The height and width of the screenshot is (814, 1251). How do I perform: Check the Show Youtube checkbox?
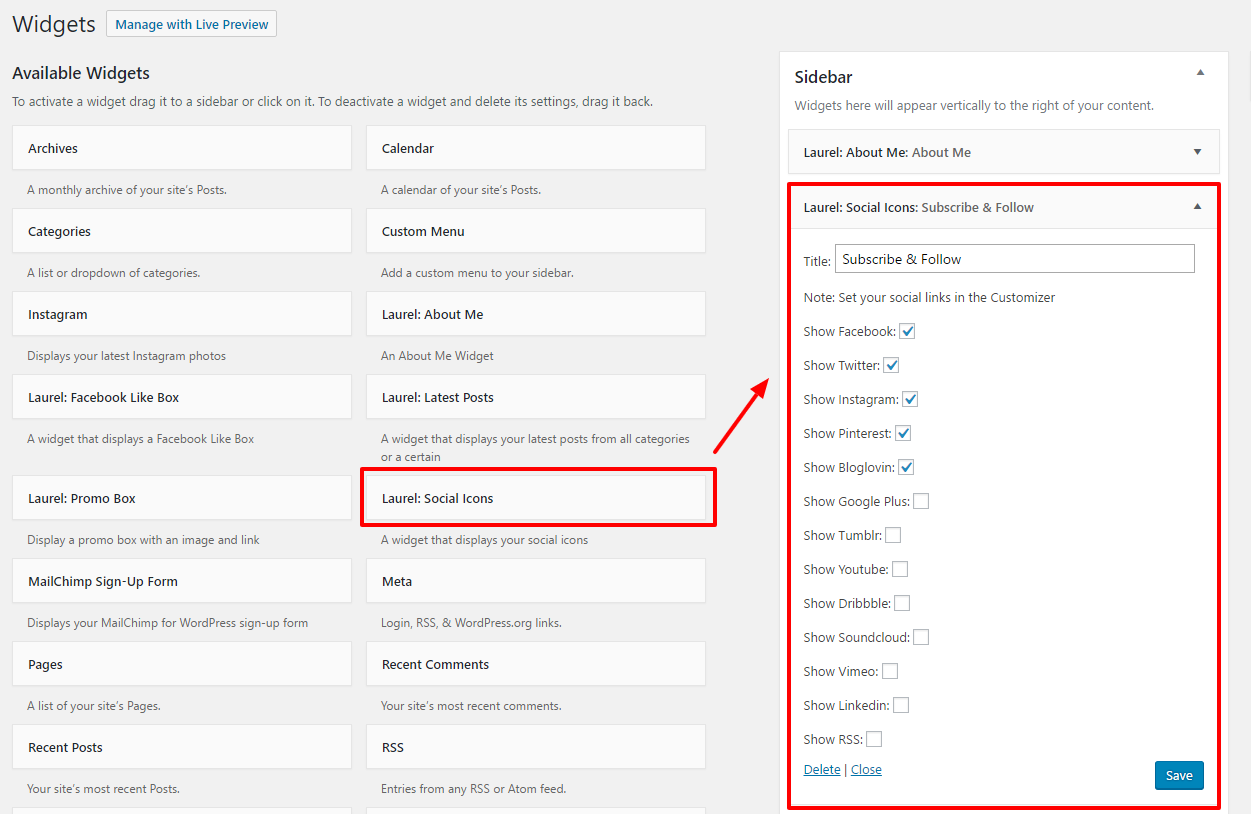click(900, 569)
